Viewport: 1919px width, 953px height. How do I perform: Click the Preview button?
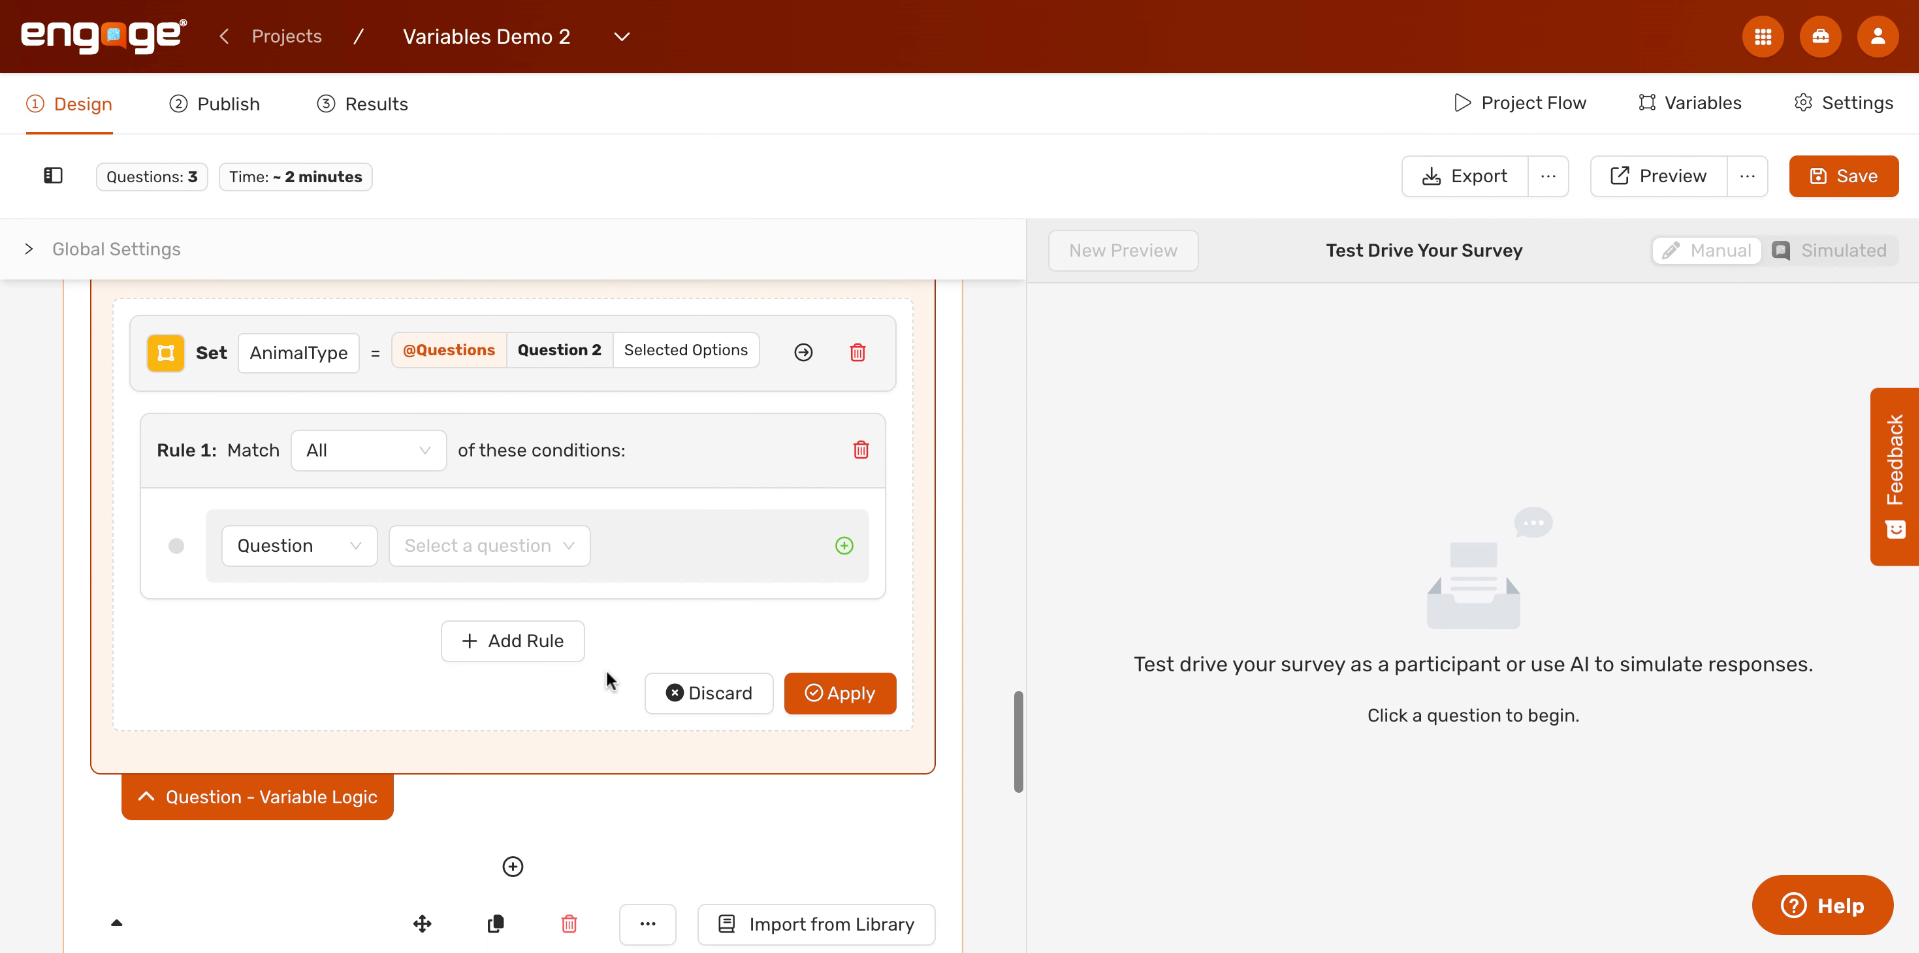[1658, 176]
